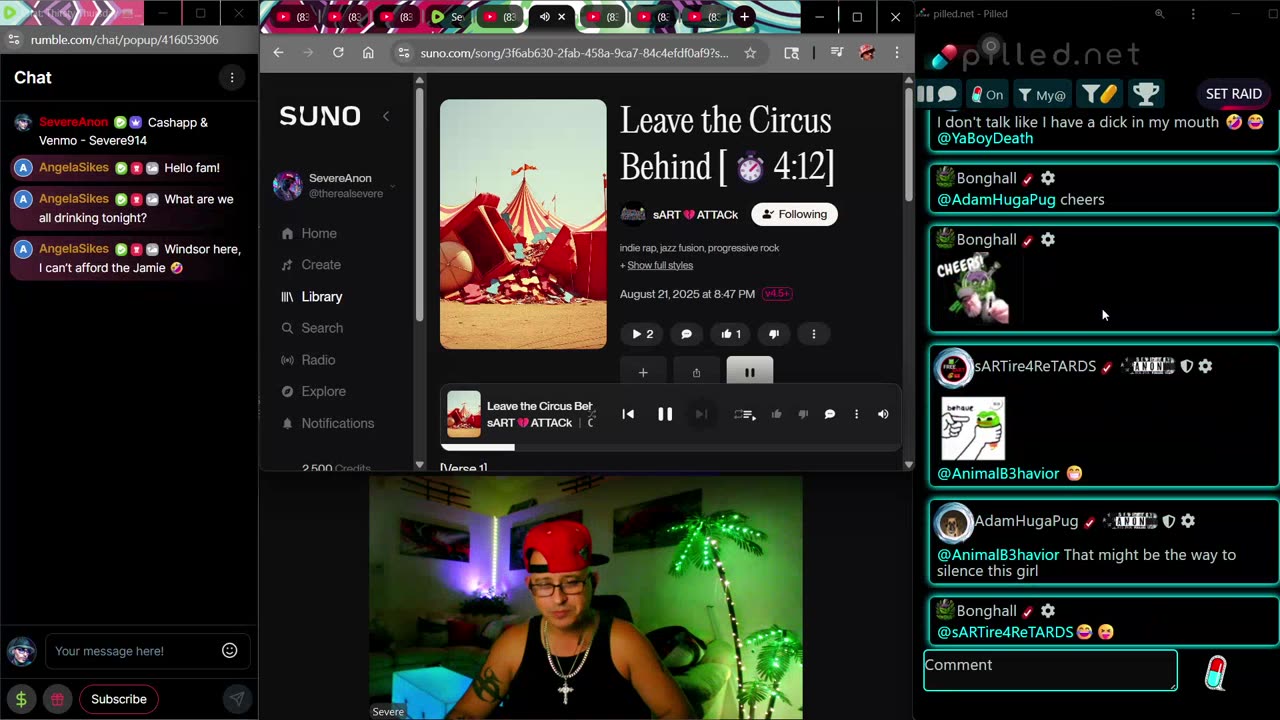The image size is (1280, 720).
Task: Reload the Suno page
Action: (x=338, y=53)
